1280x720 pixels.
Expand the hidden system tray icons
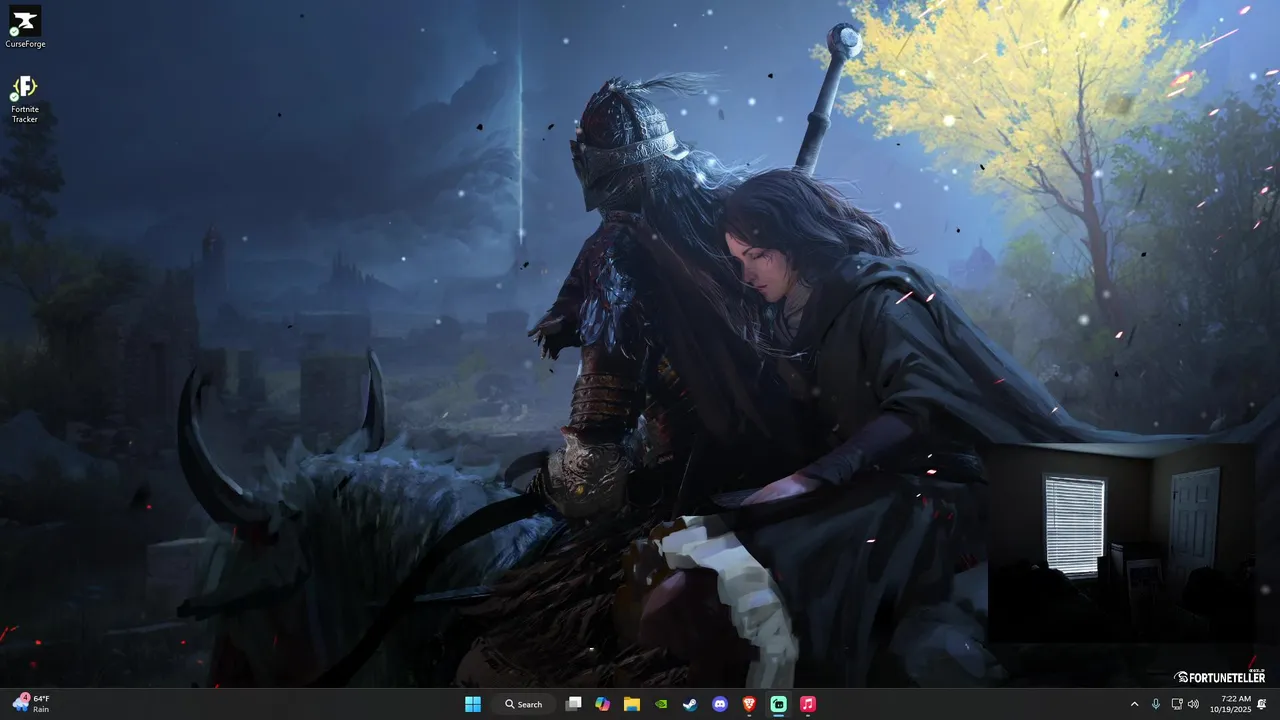click(1134, 704)
